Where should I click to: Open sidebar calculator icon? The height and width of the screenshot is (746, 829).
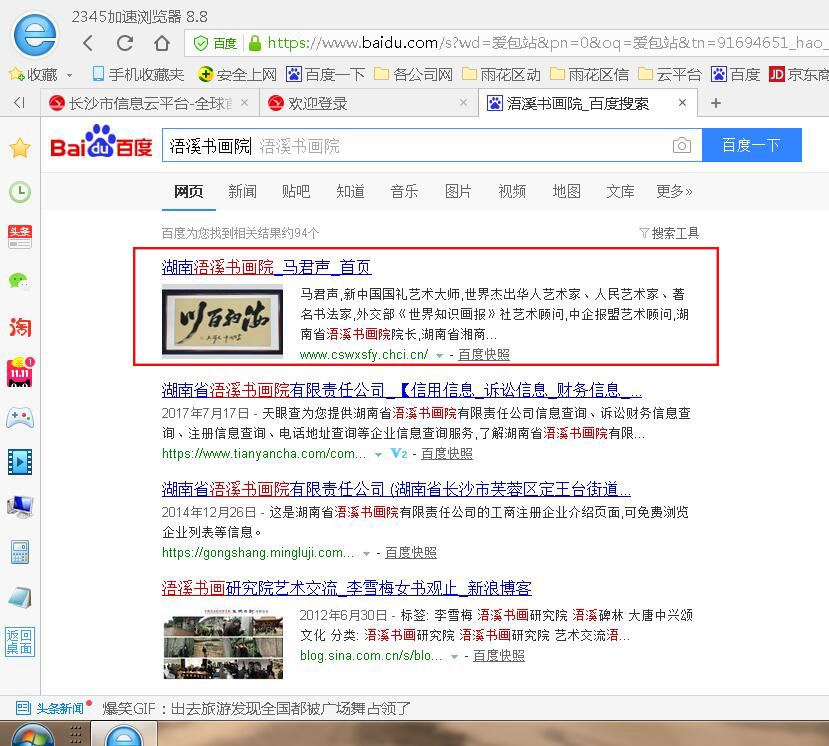20,552
